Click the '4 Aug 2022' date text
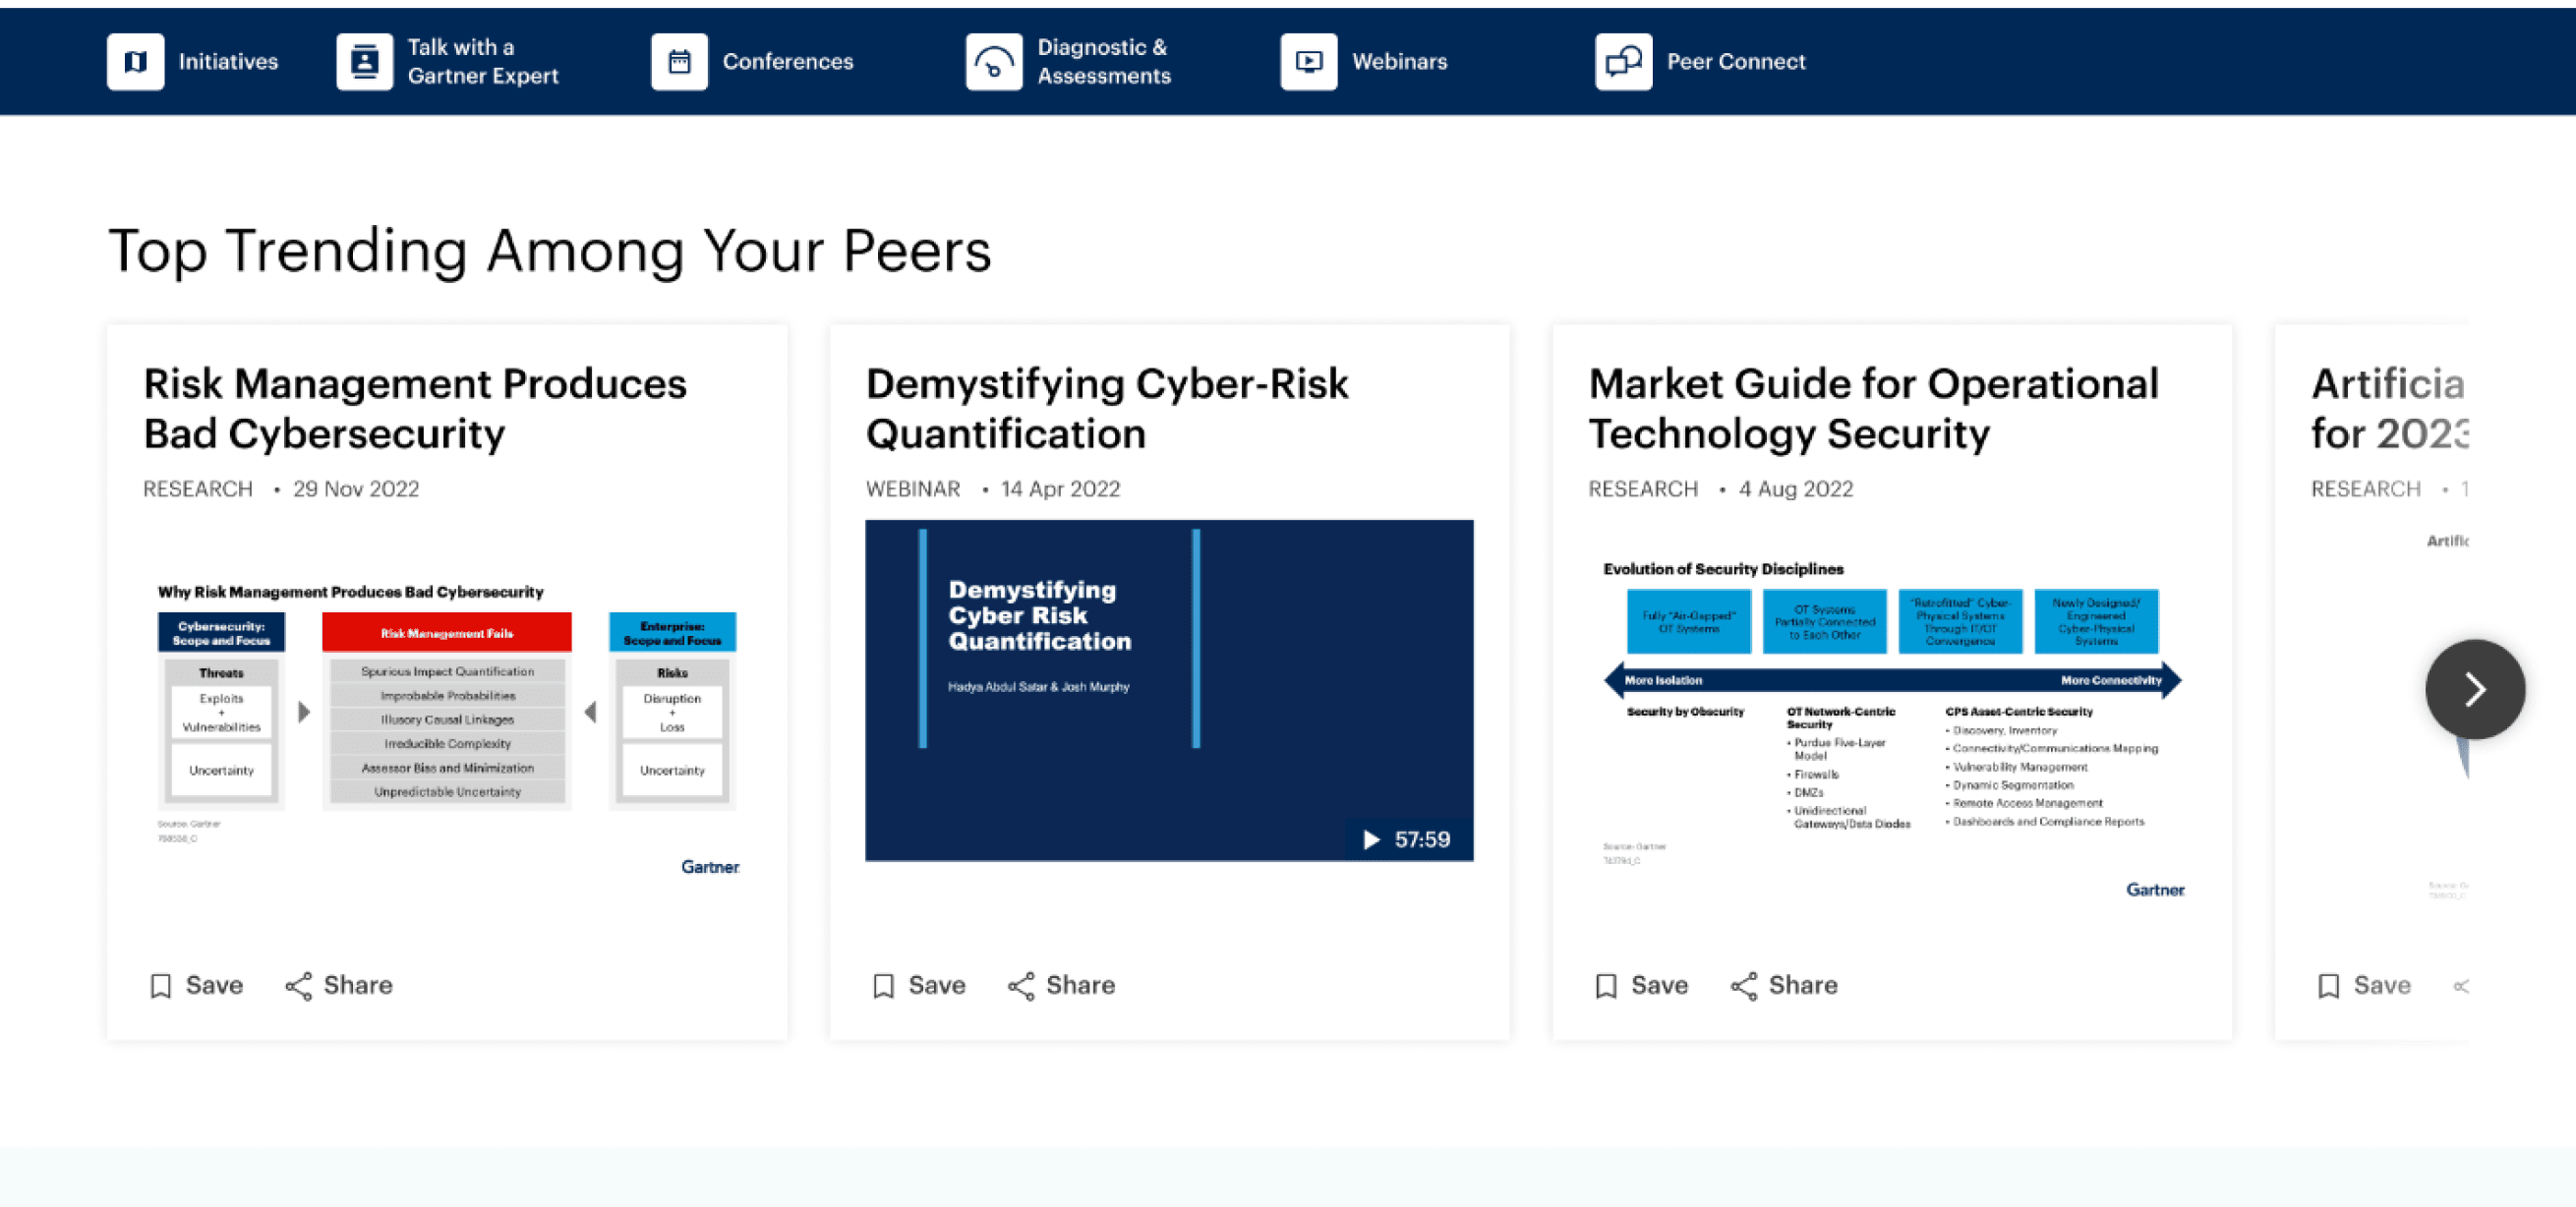 [1795, 489]
